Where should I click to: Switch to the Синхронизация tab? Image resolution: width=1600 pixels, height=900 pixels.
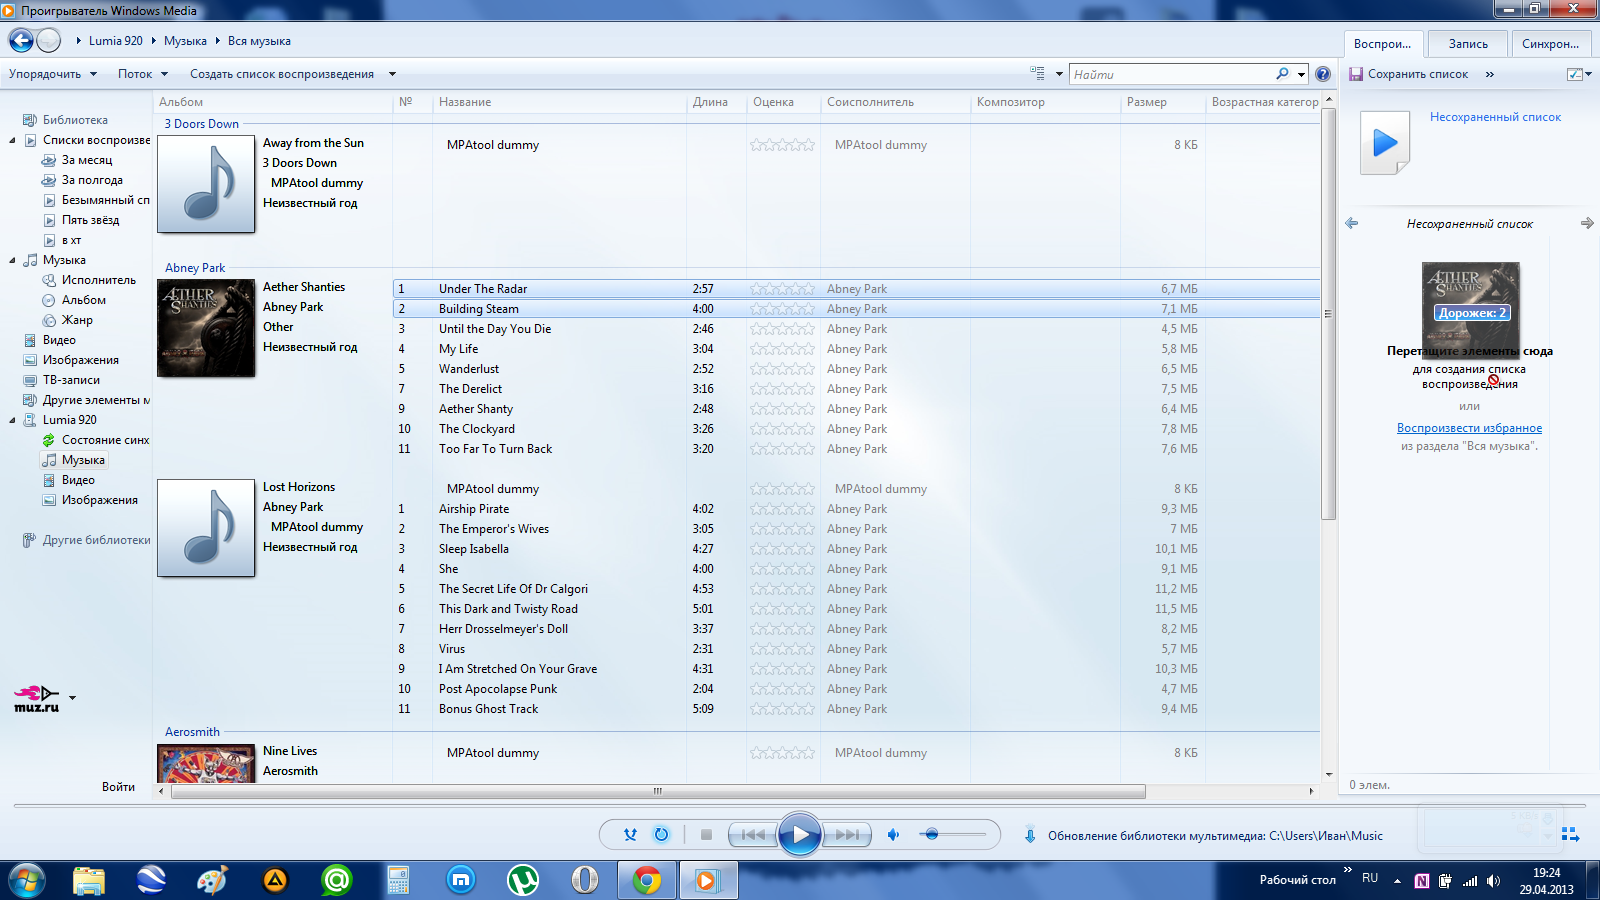pos(1550,44)
